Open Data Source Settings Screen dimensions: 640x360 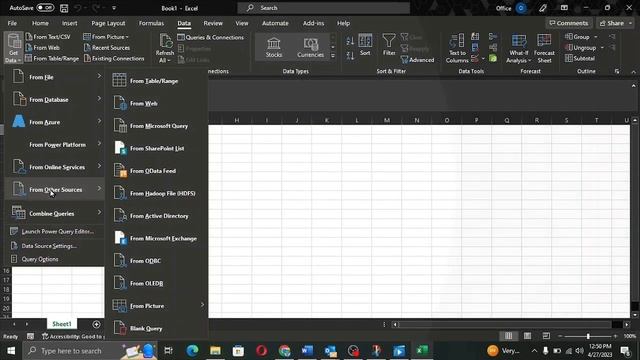tap(55, 246)
